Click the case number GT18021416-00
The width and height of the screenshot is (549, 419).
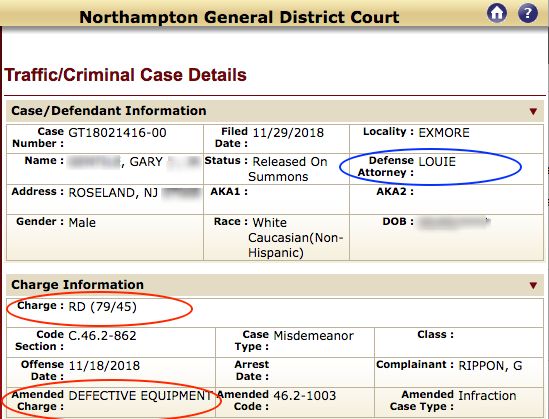(117, 133)
